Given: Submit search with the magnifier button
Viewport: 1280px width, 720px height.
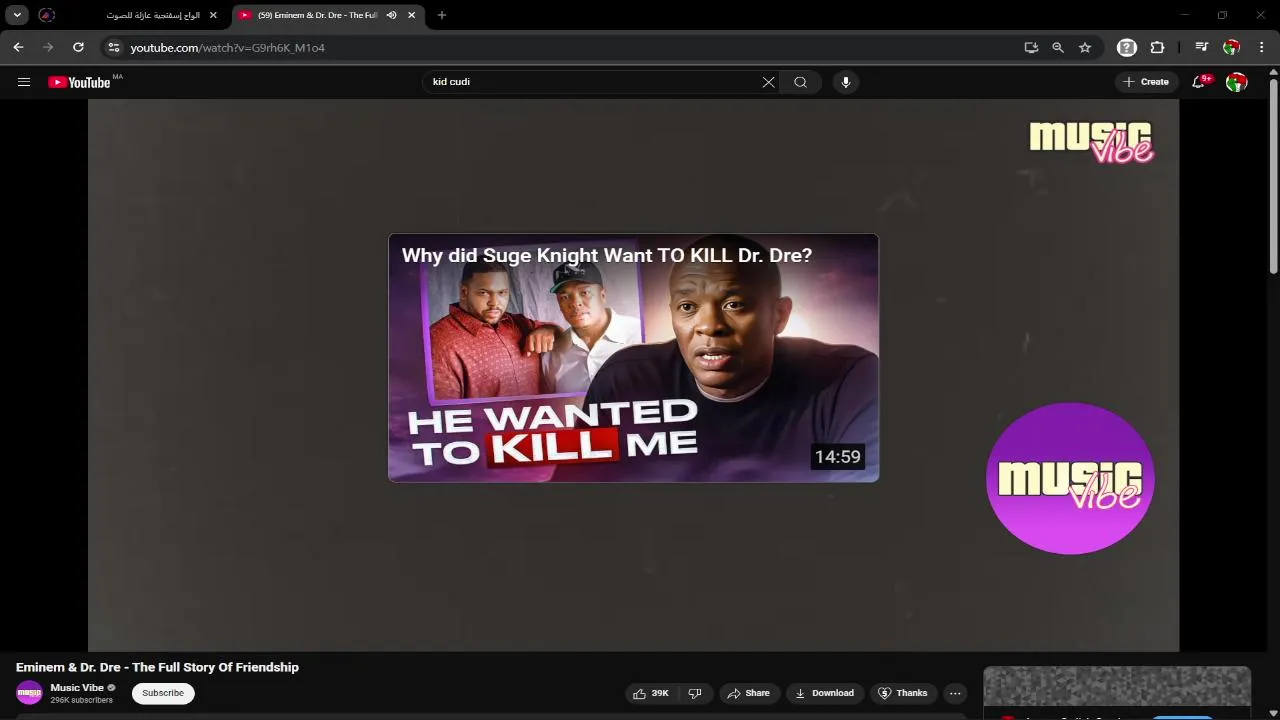Looking at the screenshot, I should coord(800,82).
